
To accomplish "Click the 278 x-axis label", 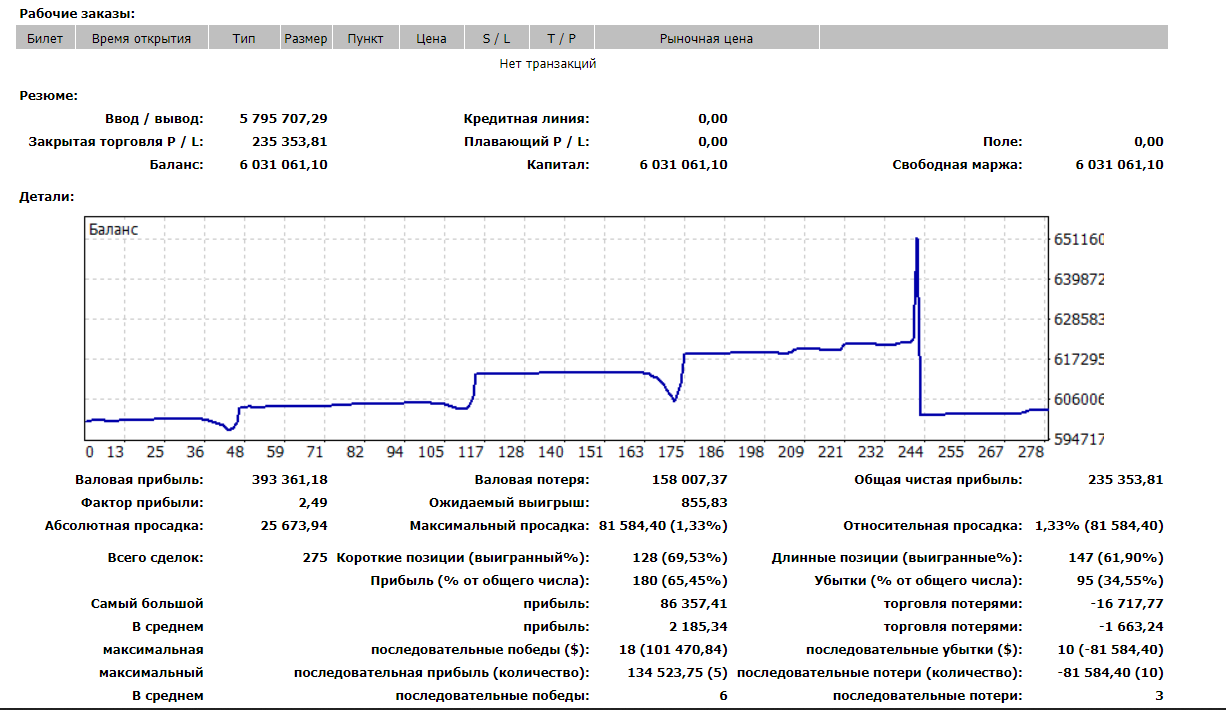I will click(x=1031, y=452).
